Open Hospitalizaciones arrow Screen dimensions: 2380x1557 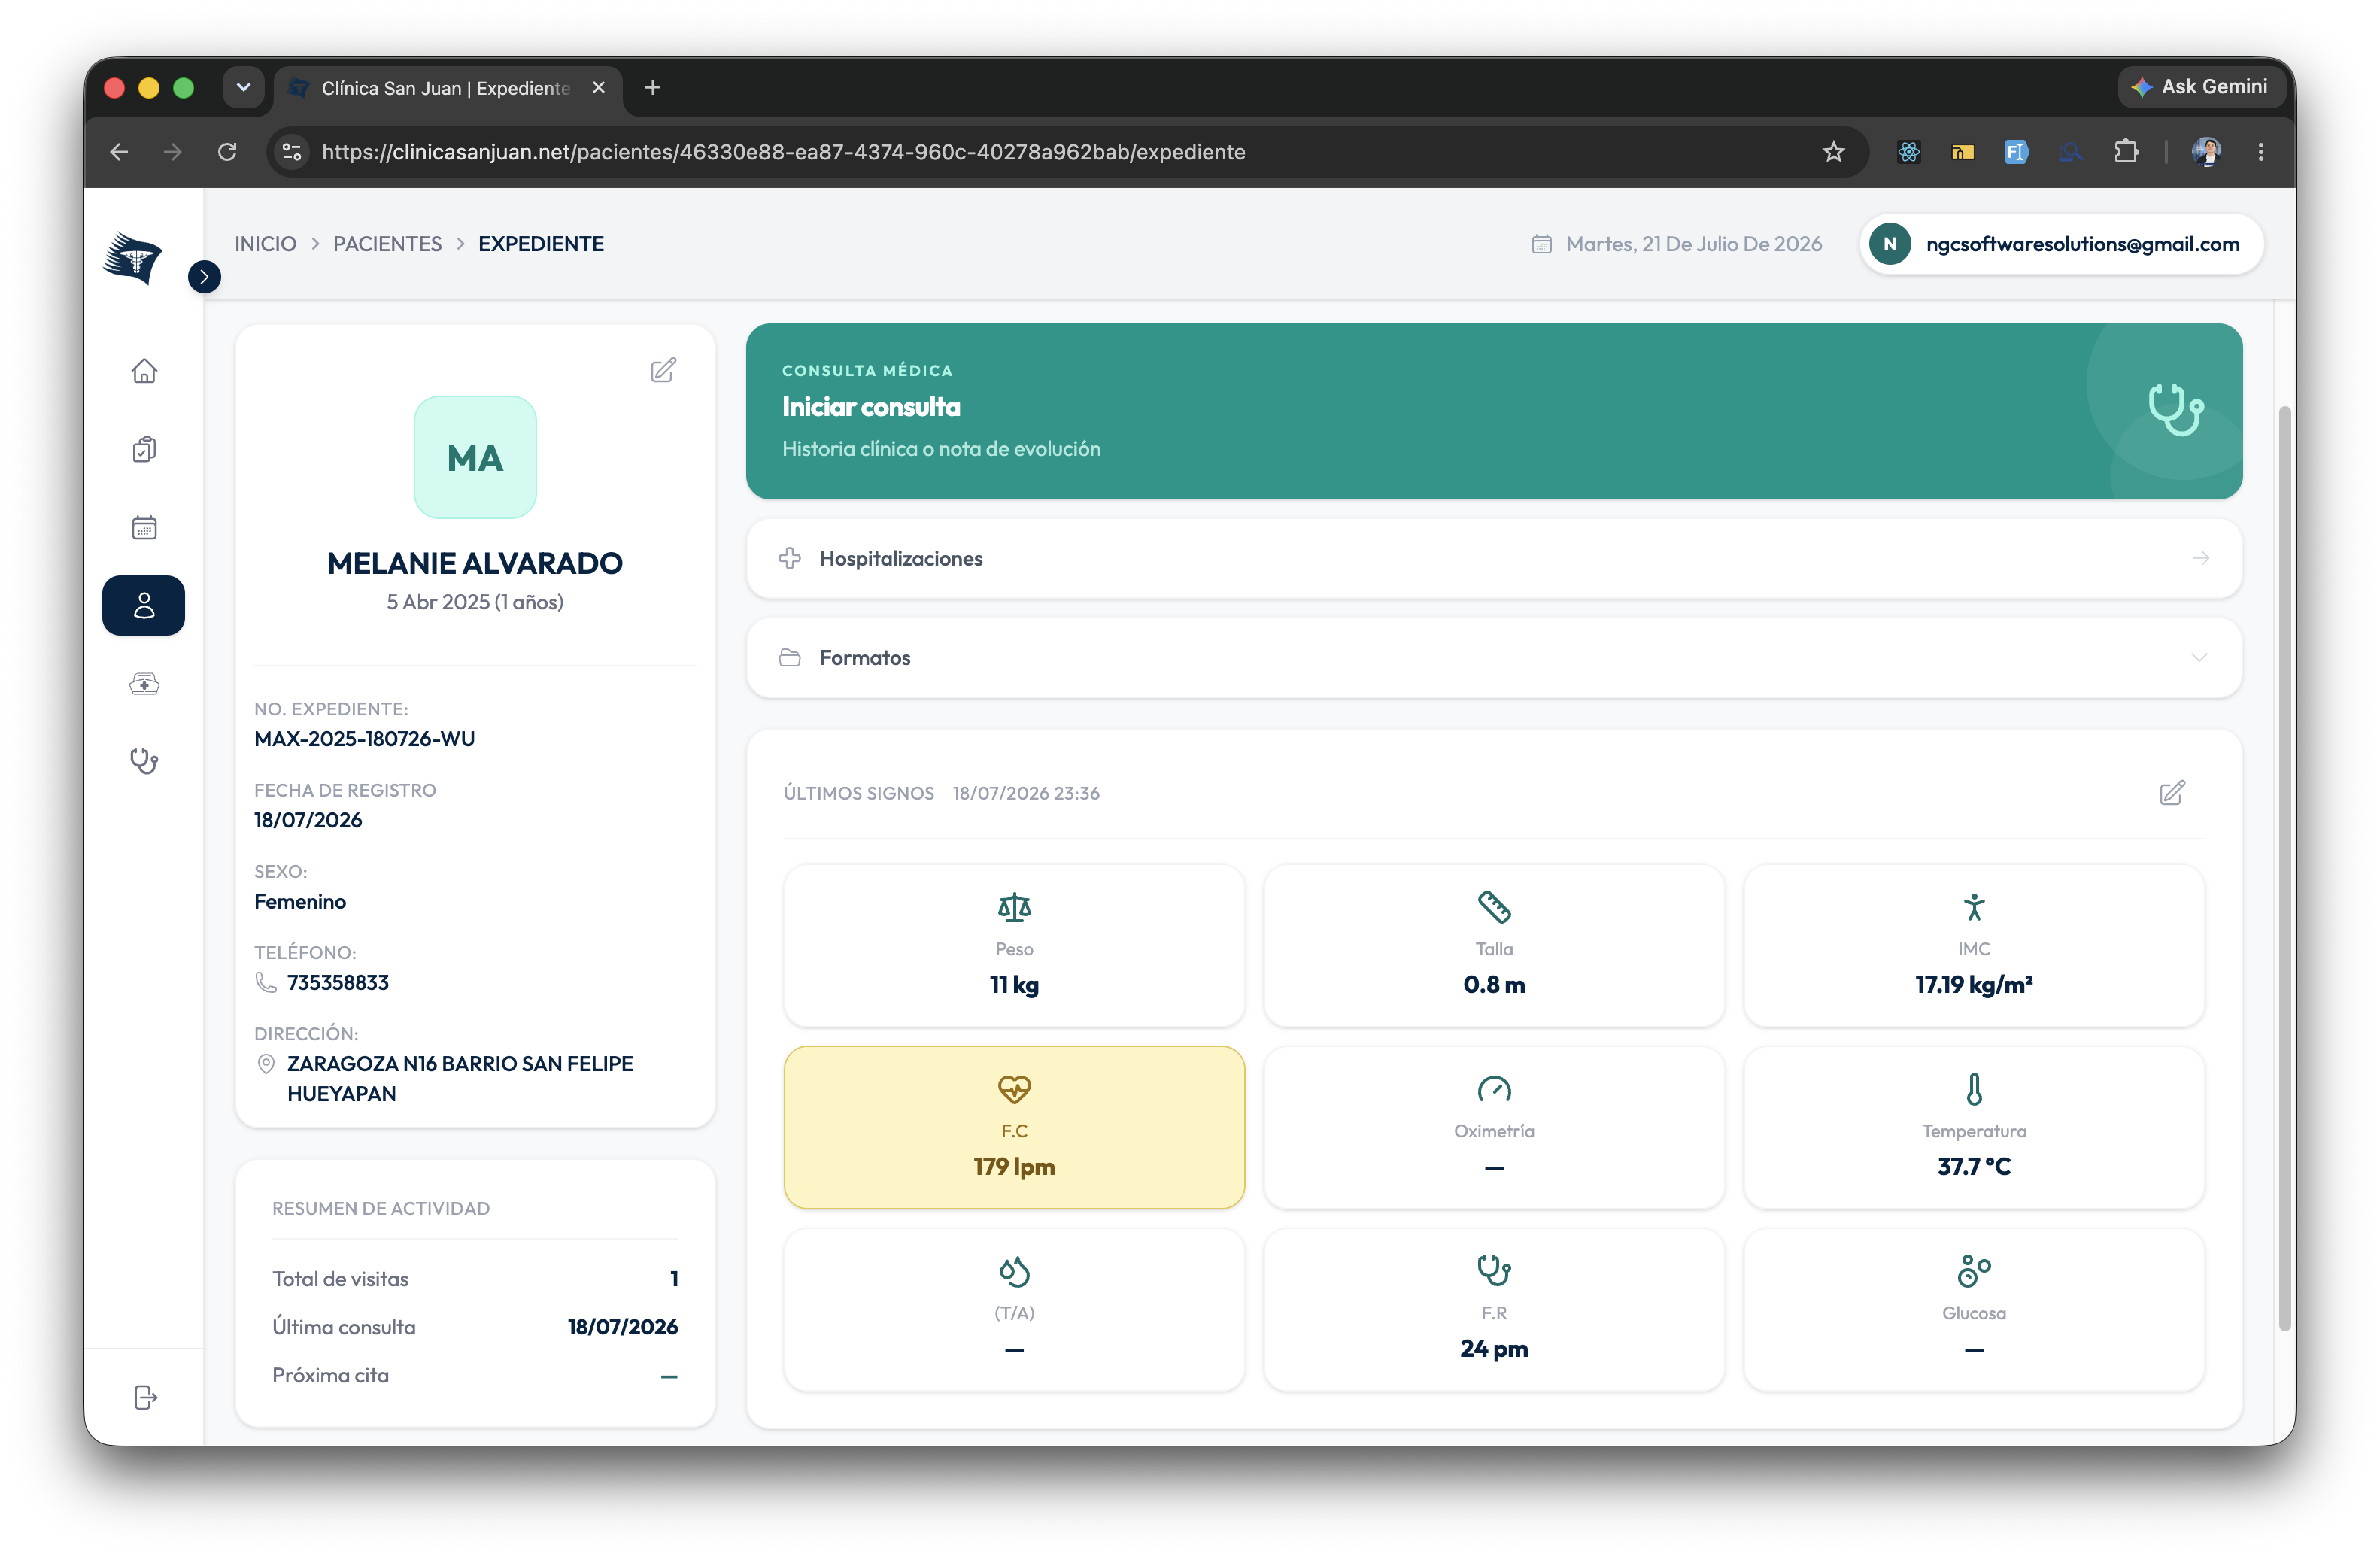tap(2200, 558)
